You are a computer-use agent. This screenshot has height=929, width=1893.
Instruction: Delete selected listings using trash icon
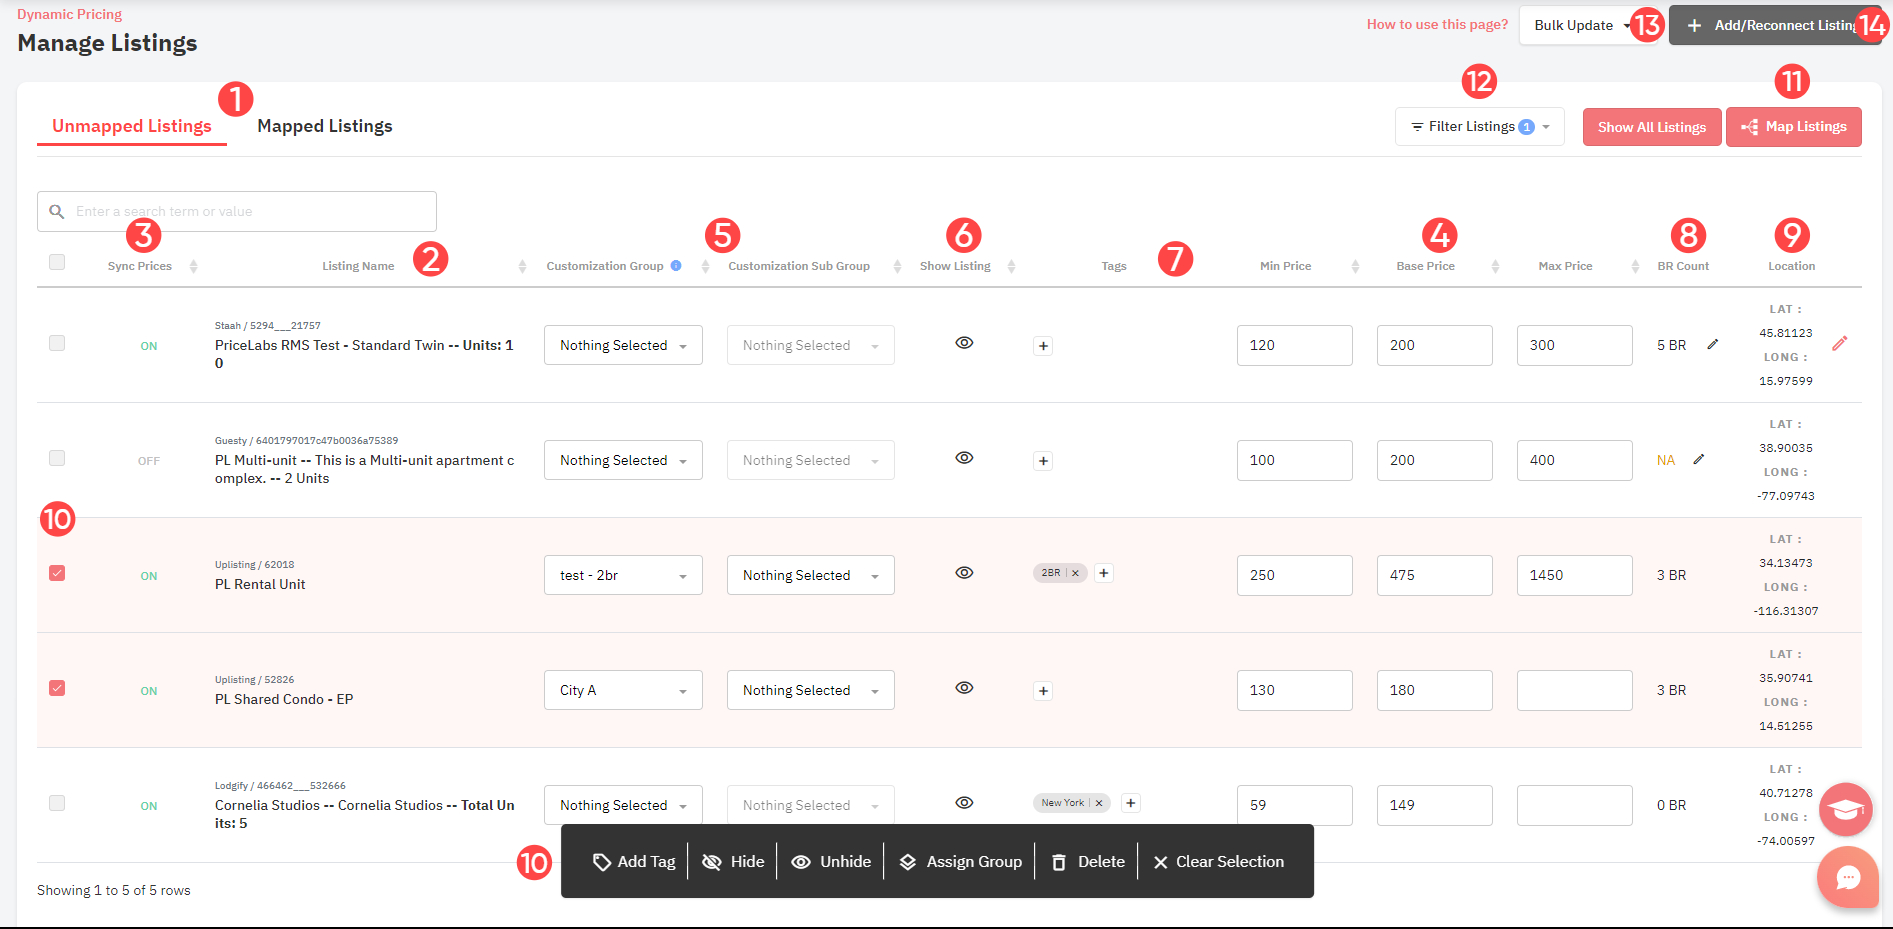click(1087, 861)
